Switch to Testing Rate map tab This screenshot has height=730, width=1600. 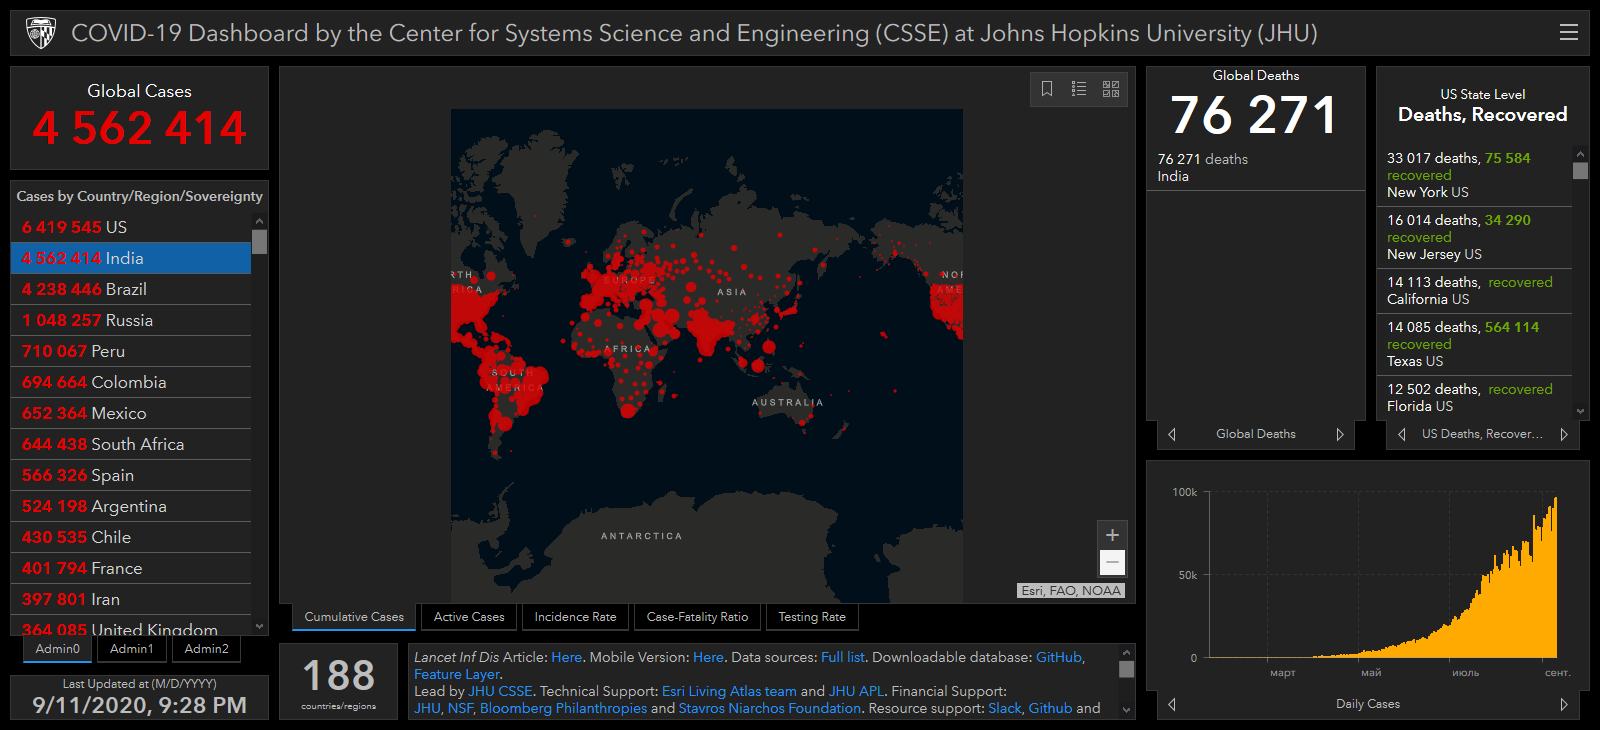coord(812,617)
